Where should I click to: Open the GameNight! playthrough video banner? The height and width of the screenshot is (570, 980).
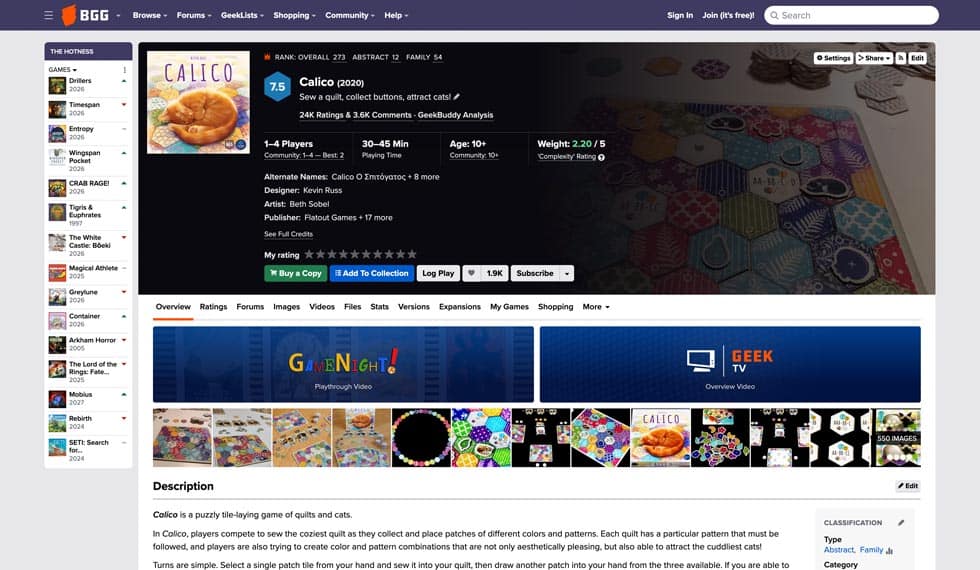point(343,364)
